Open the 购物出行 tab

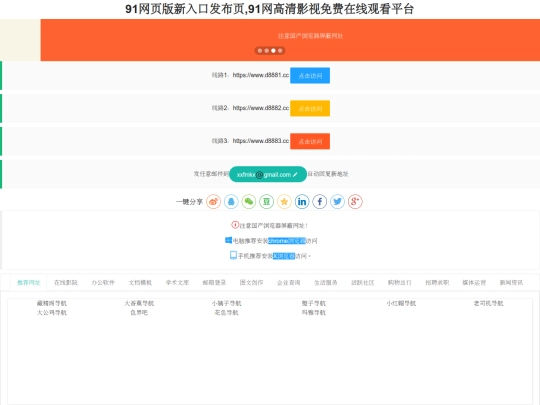point(400,283)
